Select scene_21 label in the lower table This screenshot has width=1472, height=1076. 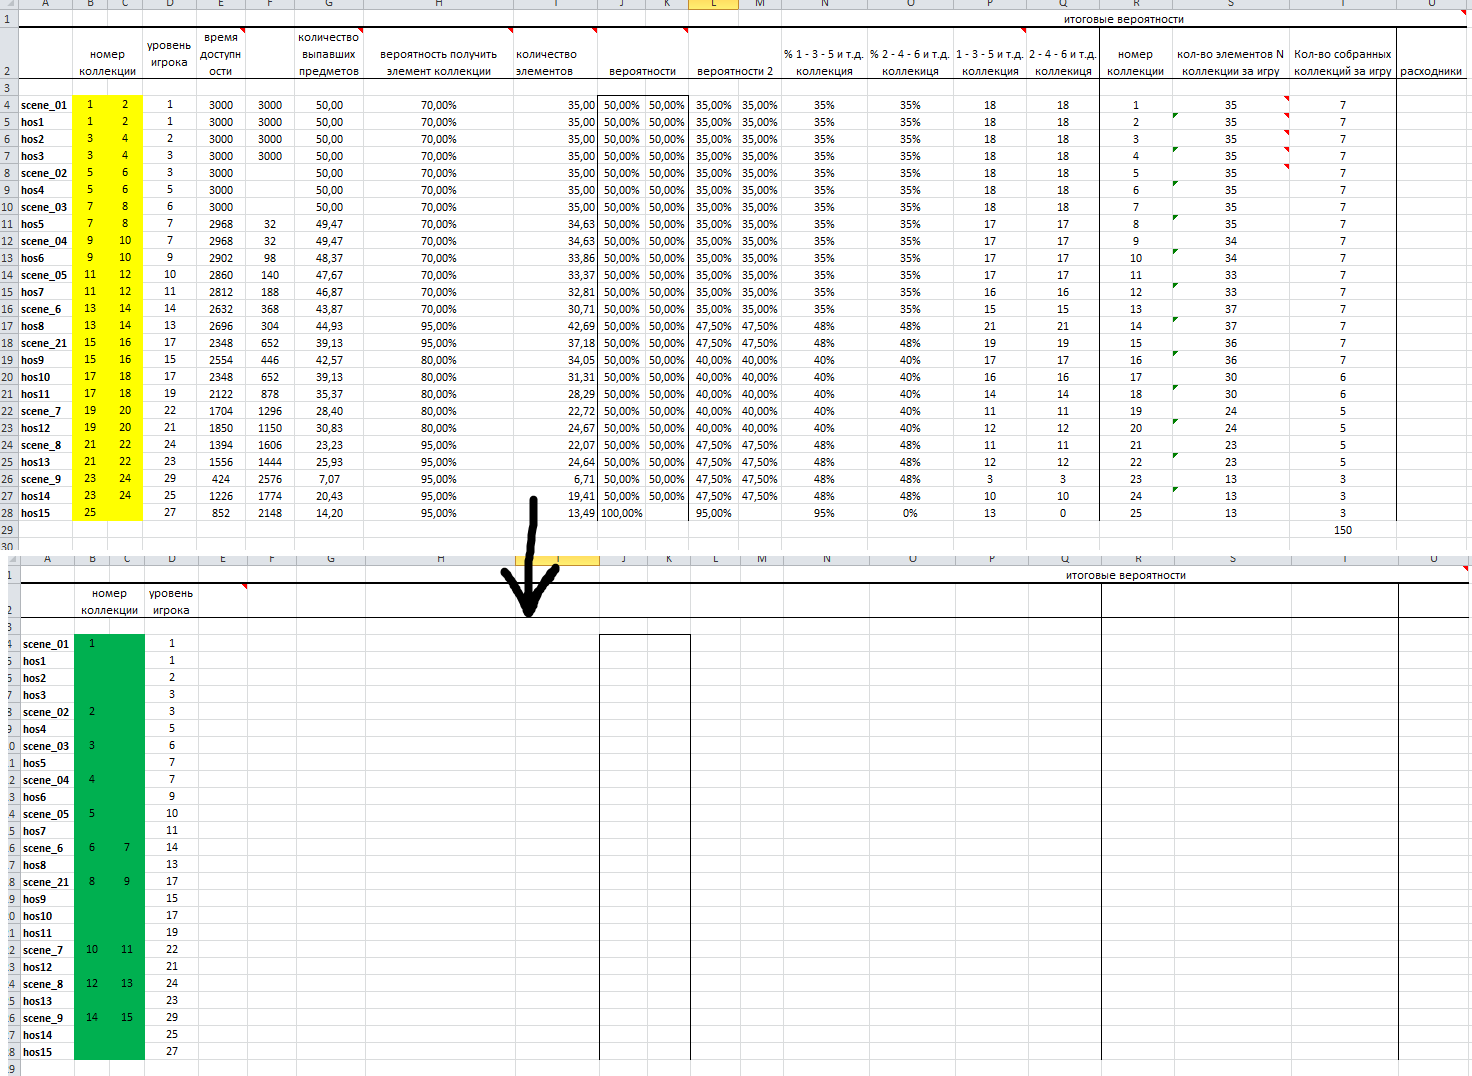pos(46,882)
